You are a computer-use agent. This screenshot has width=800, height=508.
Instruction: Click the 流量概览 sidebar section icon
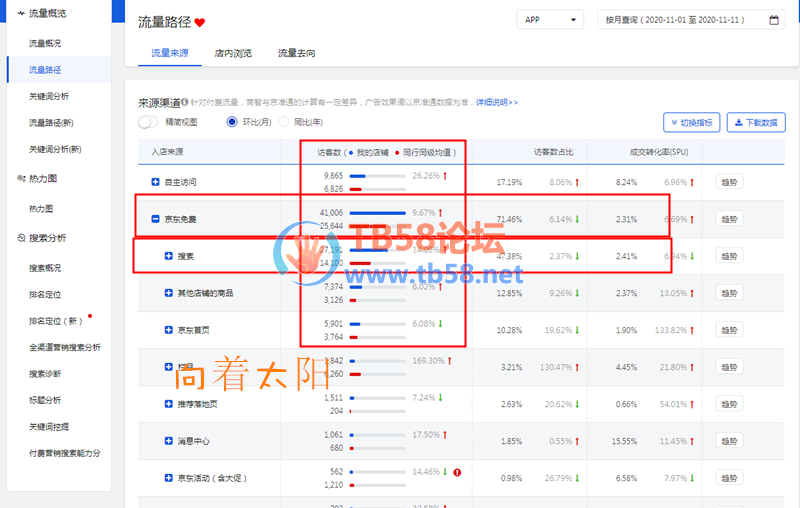tap(21, 13)
